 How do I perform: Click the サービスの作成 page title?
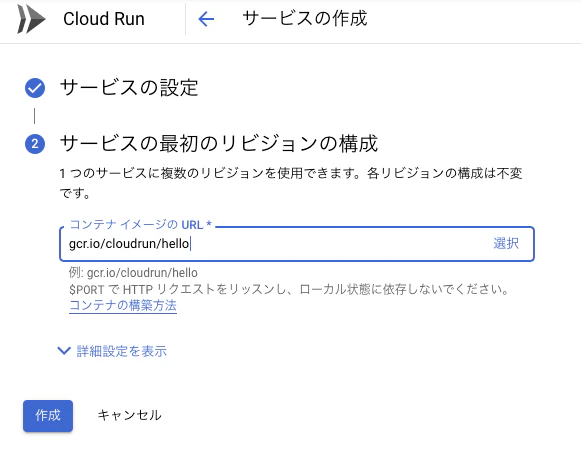tap(305, 19)
